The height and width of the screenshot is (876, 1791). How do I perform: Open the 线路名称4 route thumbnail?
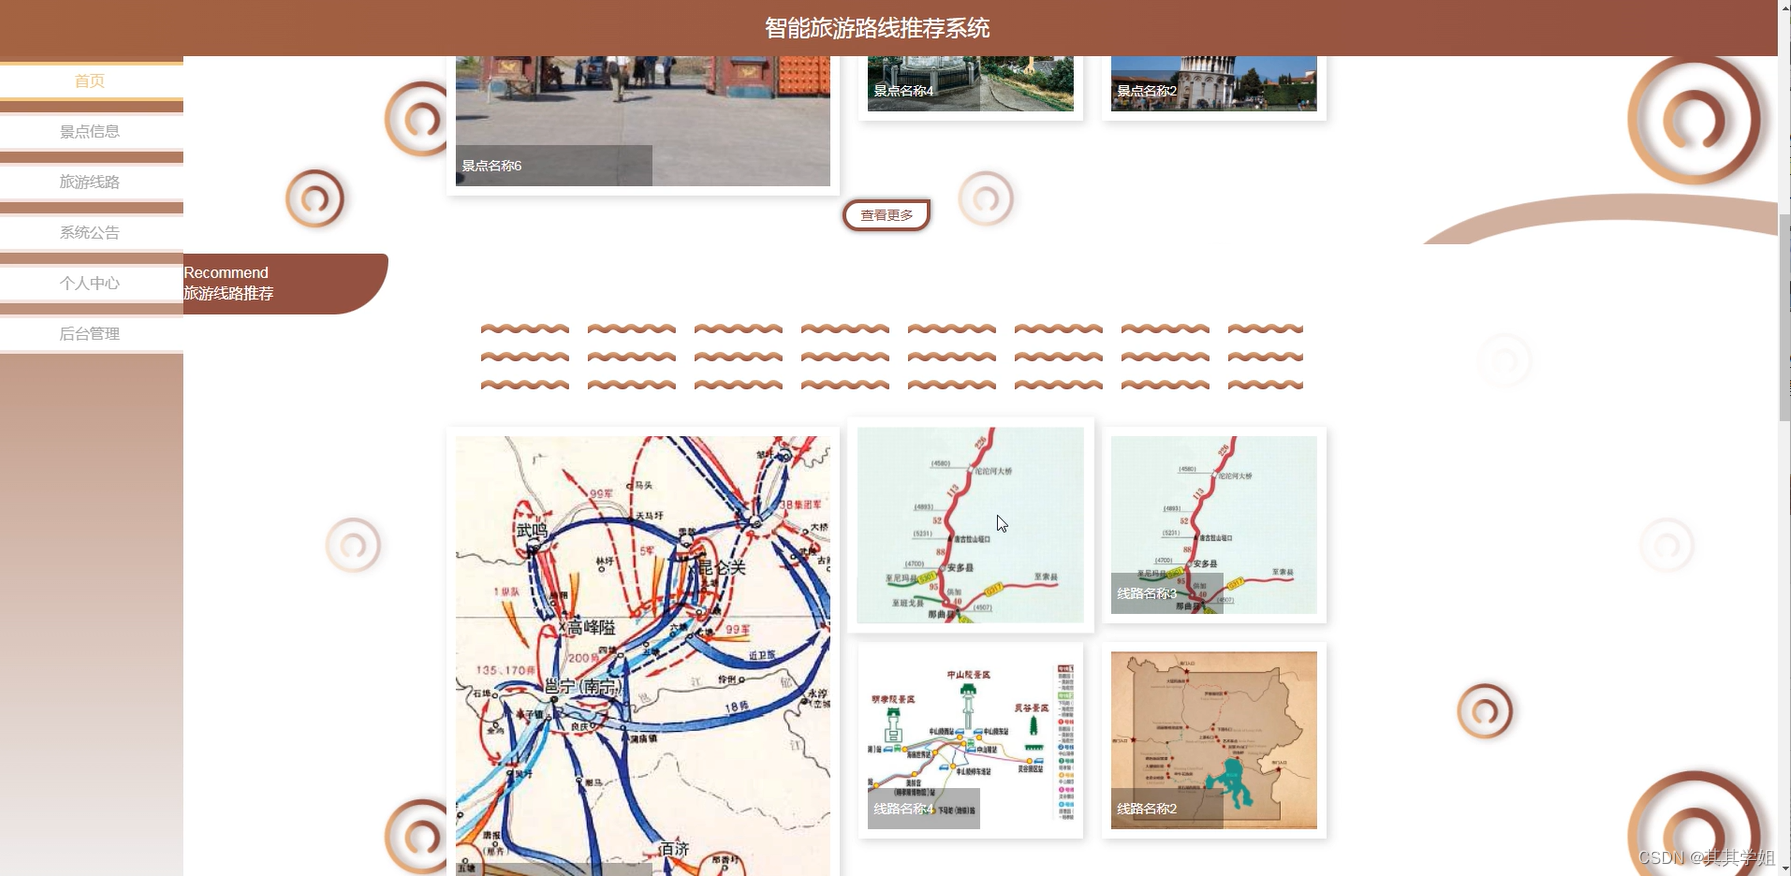(970, 741)
